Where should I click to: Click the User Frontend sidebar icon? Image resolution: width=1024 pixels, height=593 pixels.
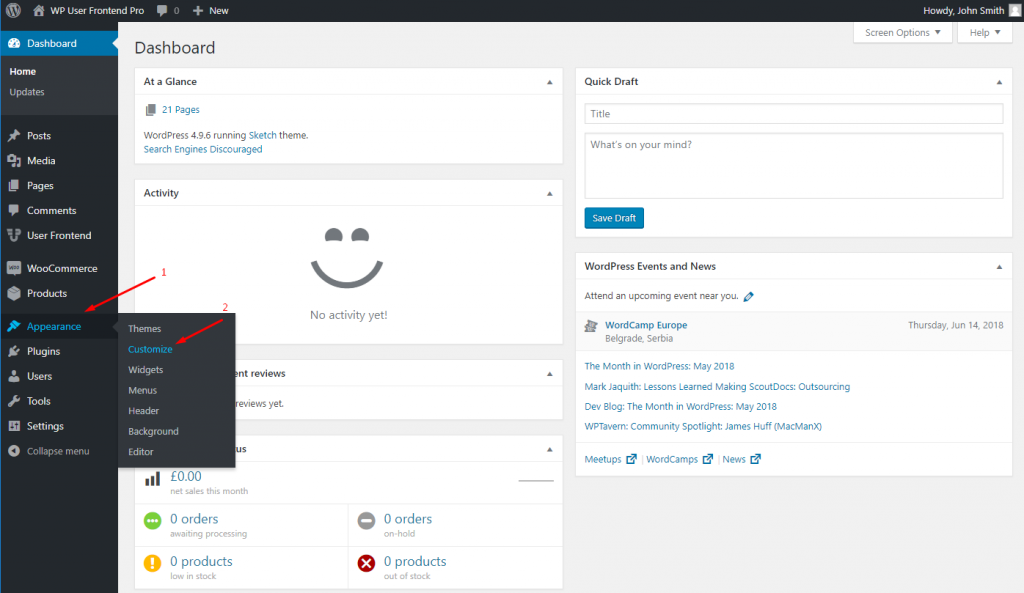pos(15,235)
